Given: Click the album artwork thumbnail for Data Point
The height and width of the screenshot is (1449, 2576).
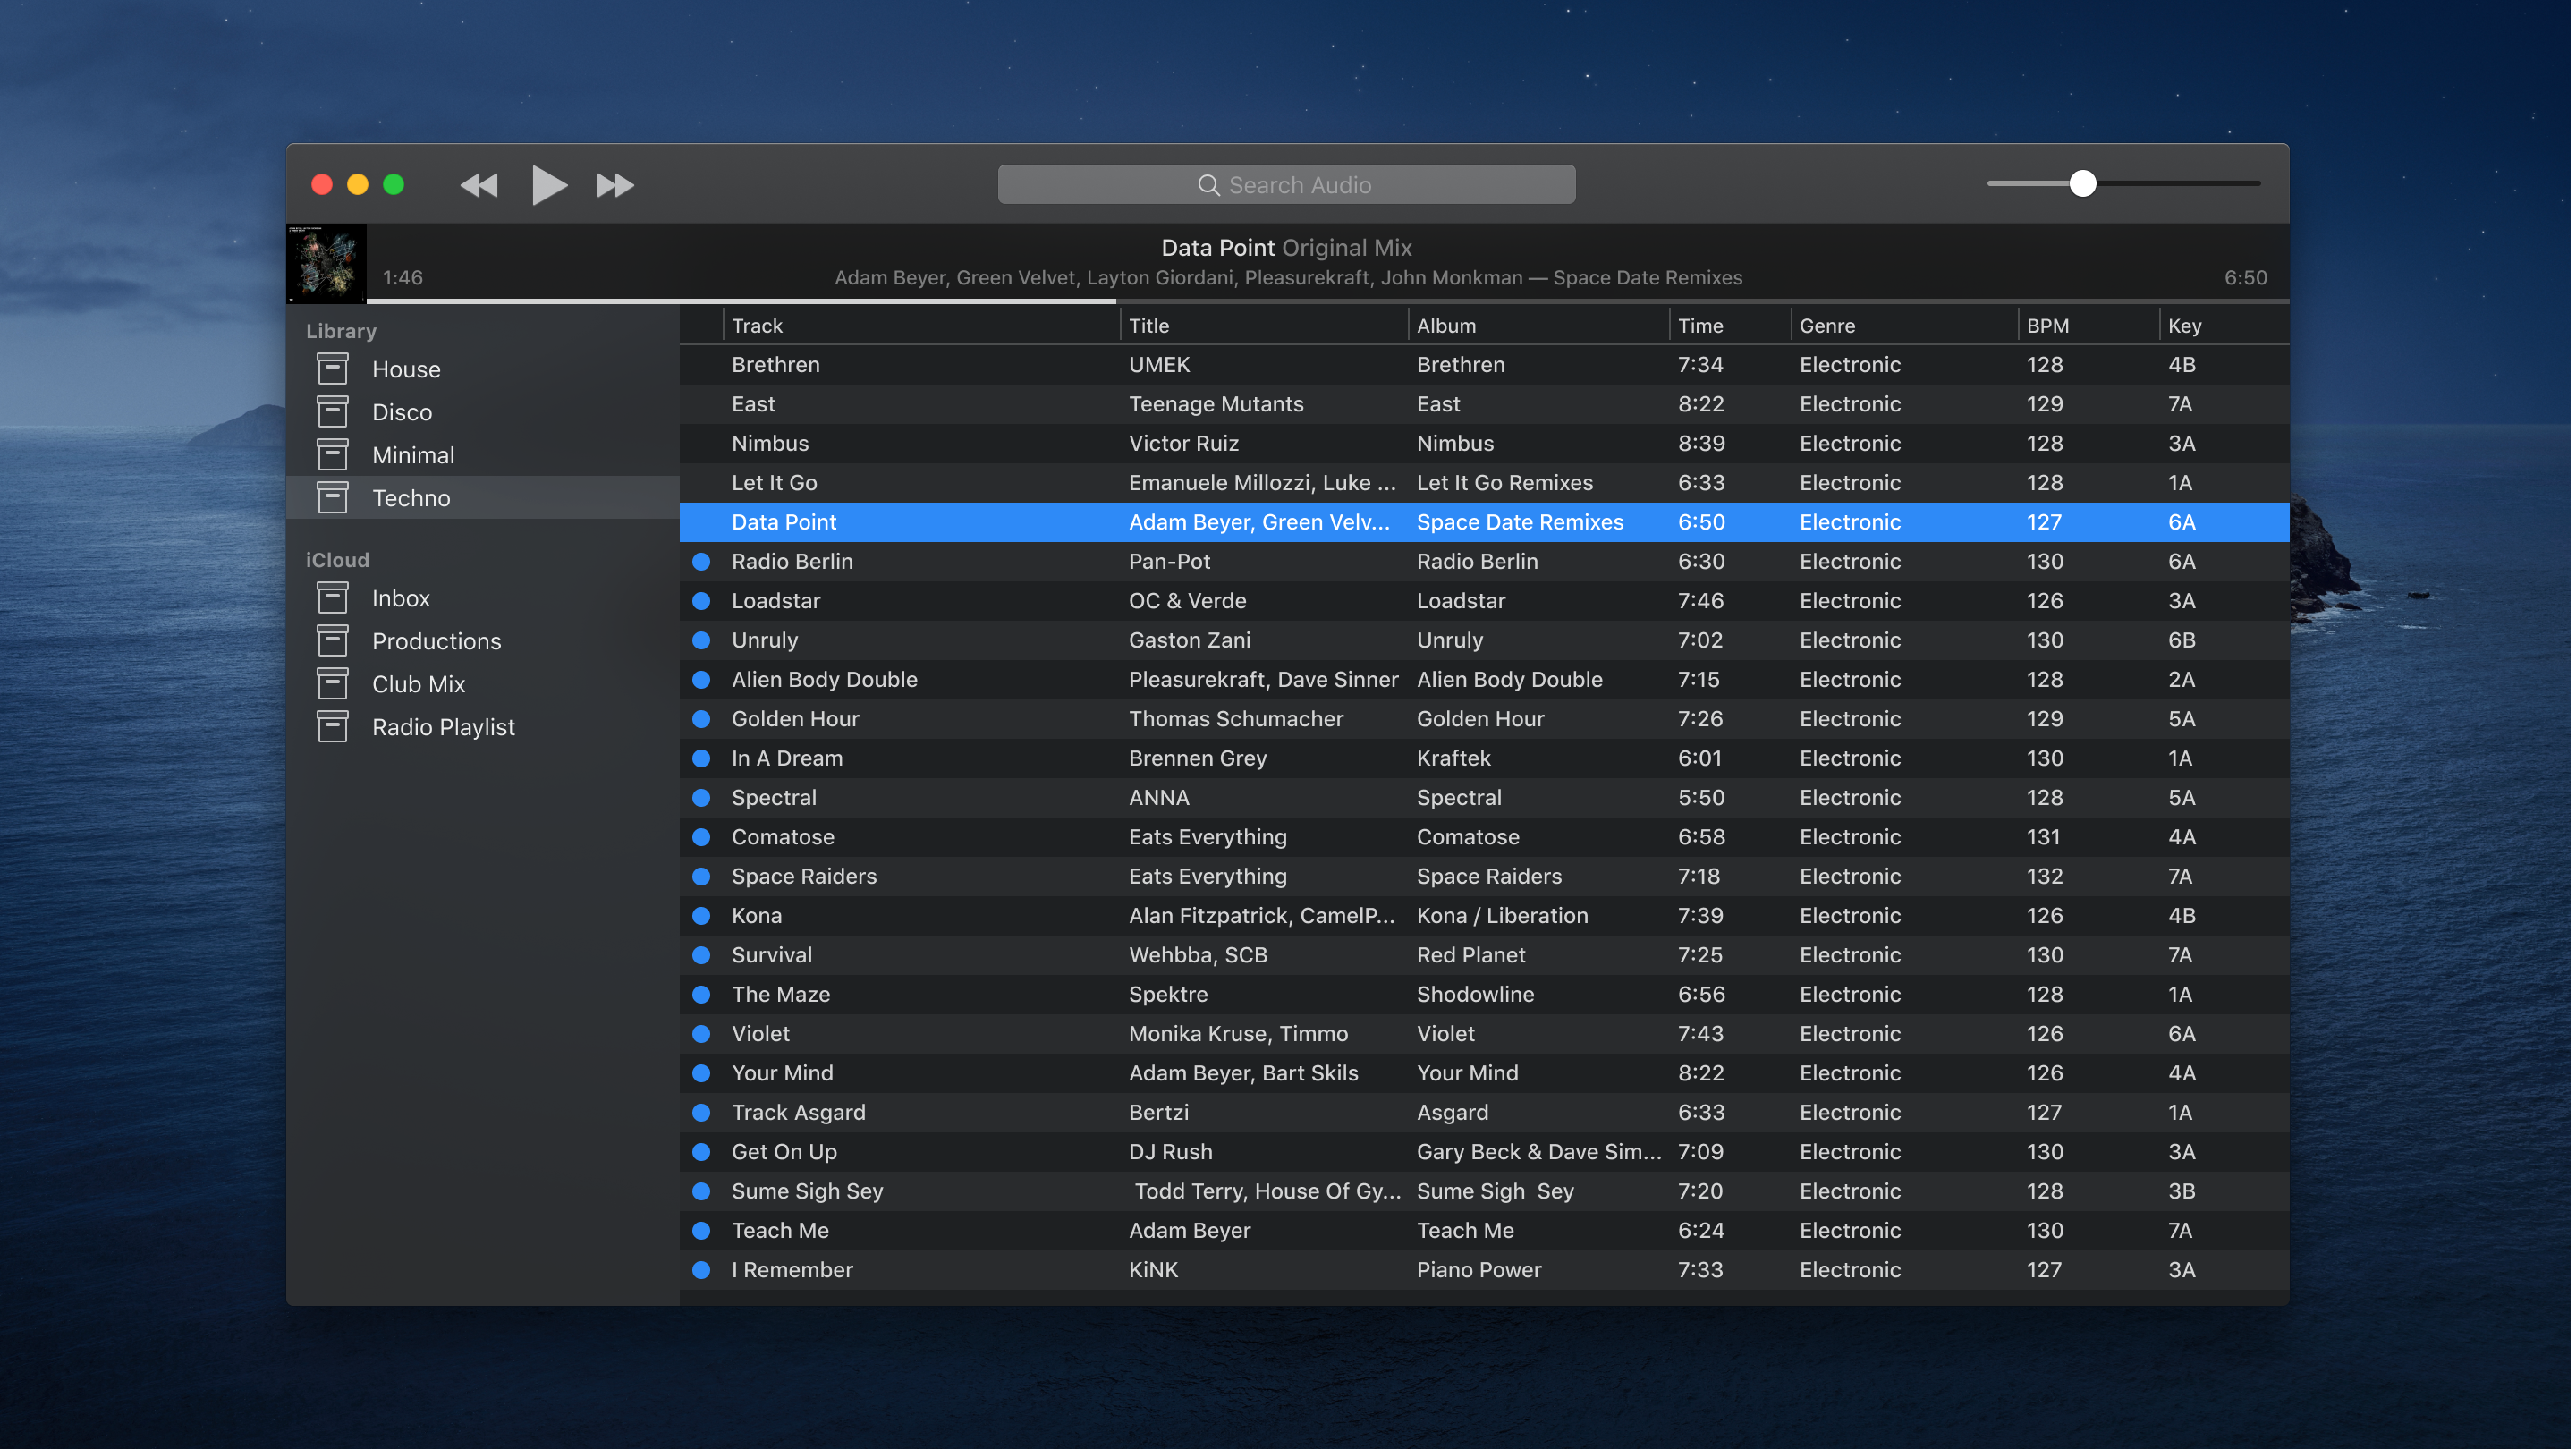Looking at the screenshot, I should [x=326, y=262].
